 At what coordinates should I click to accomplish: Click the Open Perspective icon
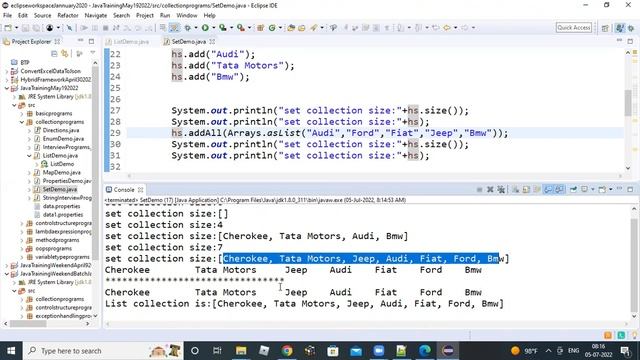[x=605, y=28]
